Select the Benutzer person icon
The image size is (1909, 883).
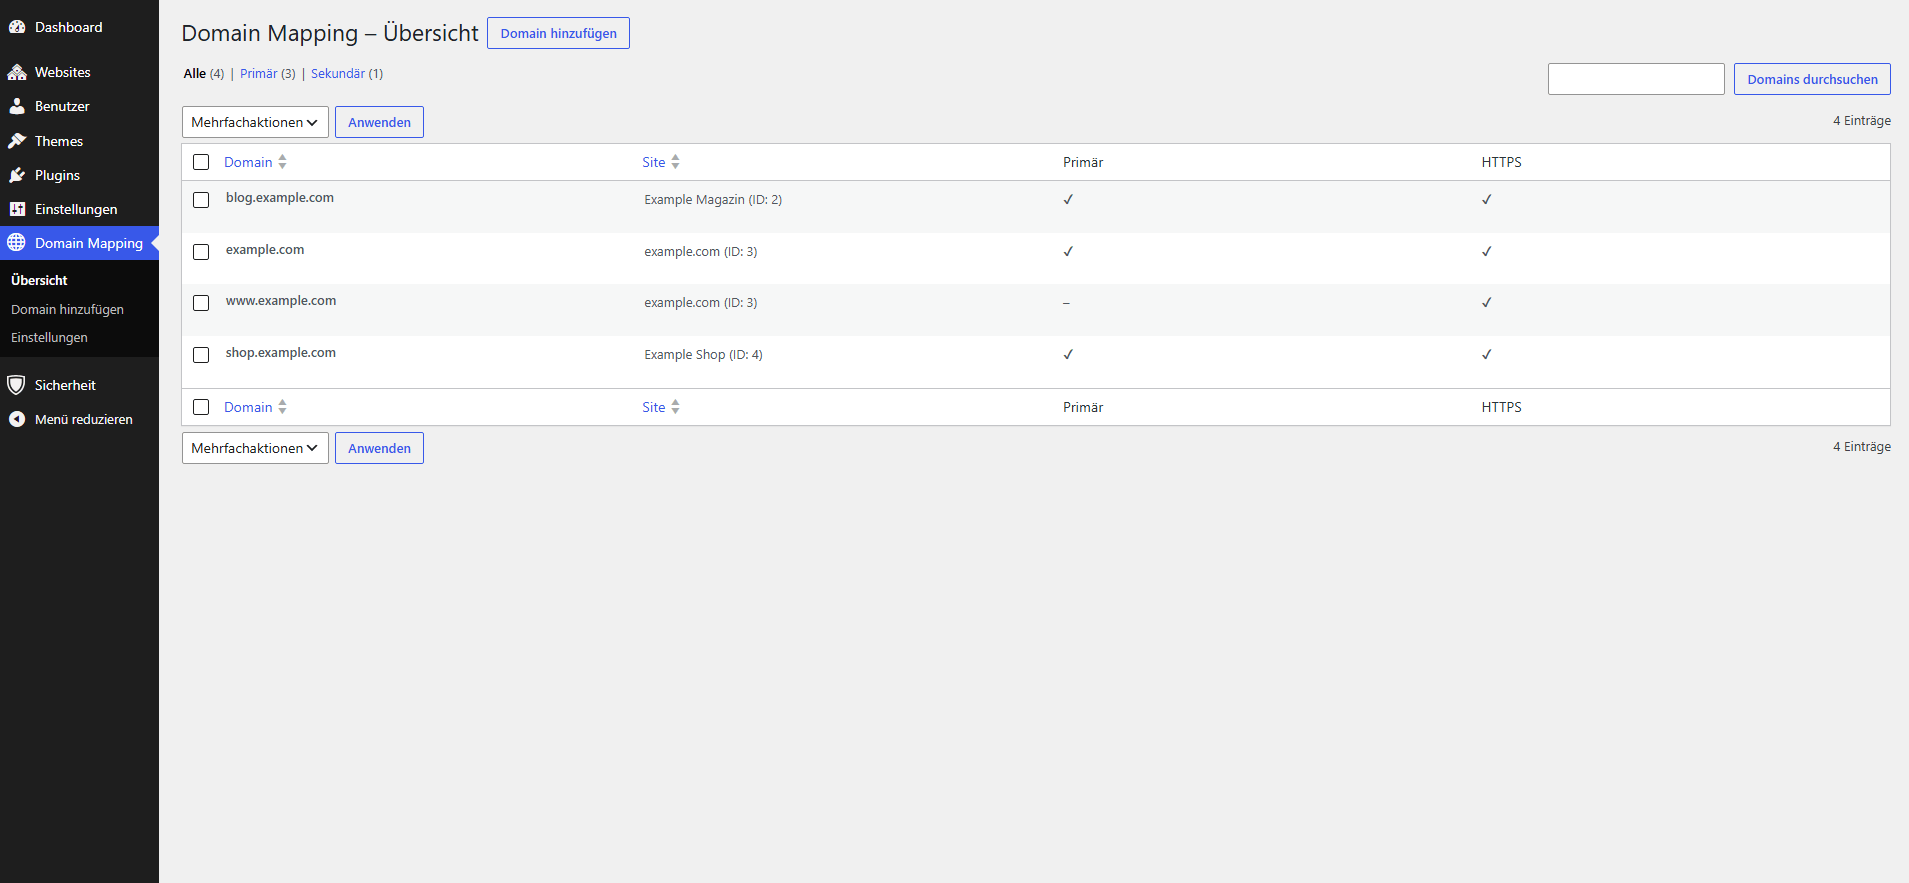pyautogui.click(x=17, y=106)
